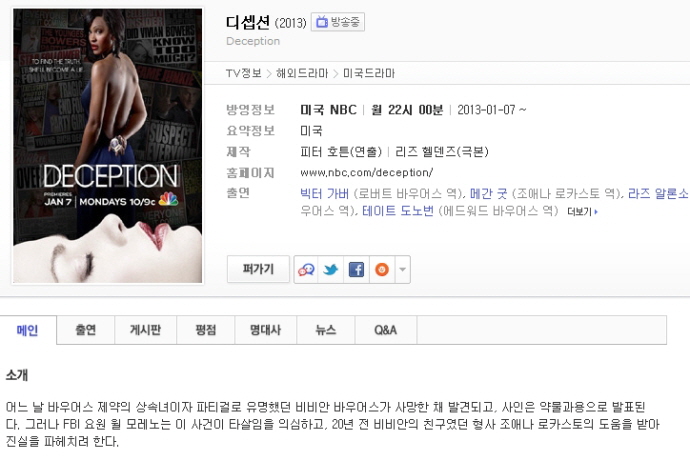Image resolution: width=690 pixels, height=461 pixels.
Task: Click the chat bubble share icon
Action: click(x=306, y=269)
